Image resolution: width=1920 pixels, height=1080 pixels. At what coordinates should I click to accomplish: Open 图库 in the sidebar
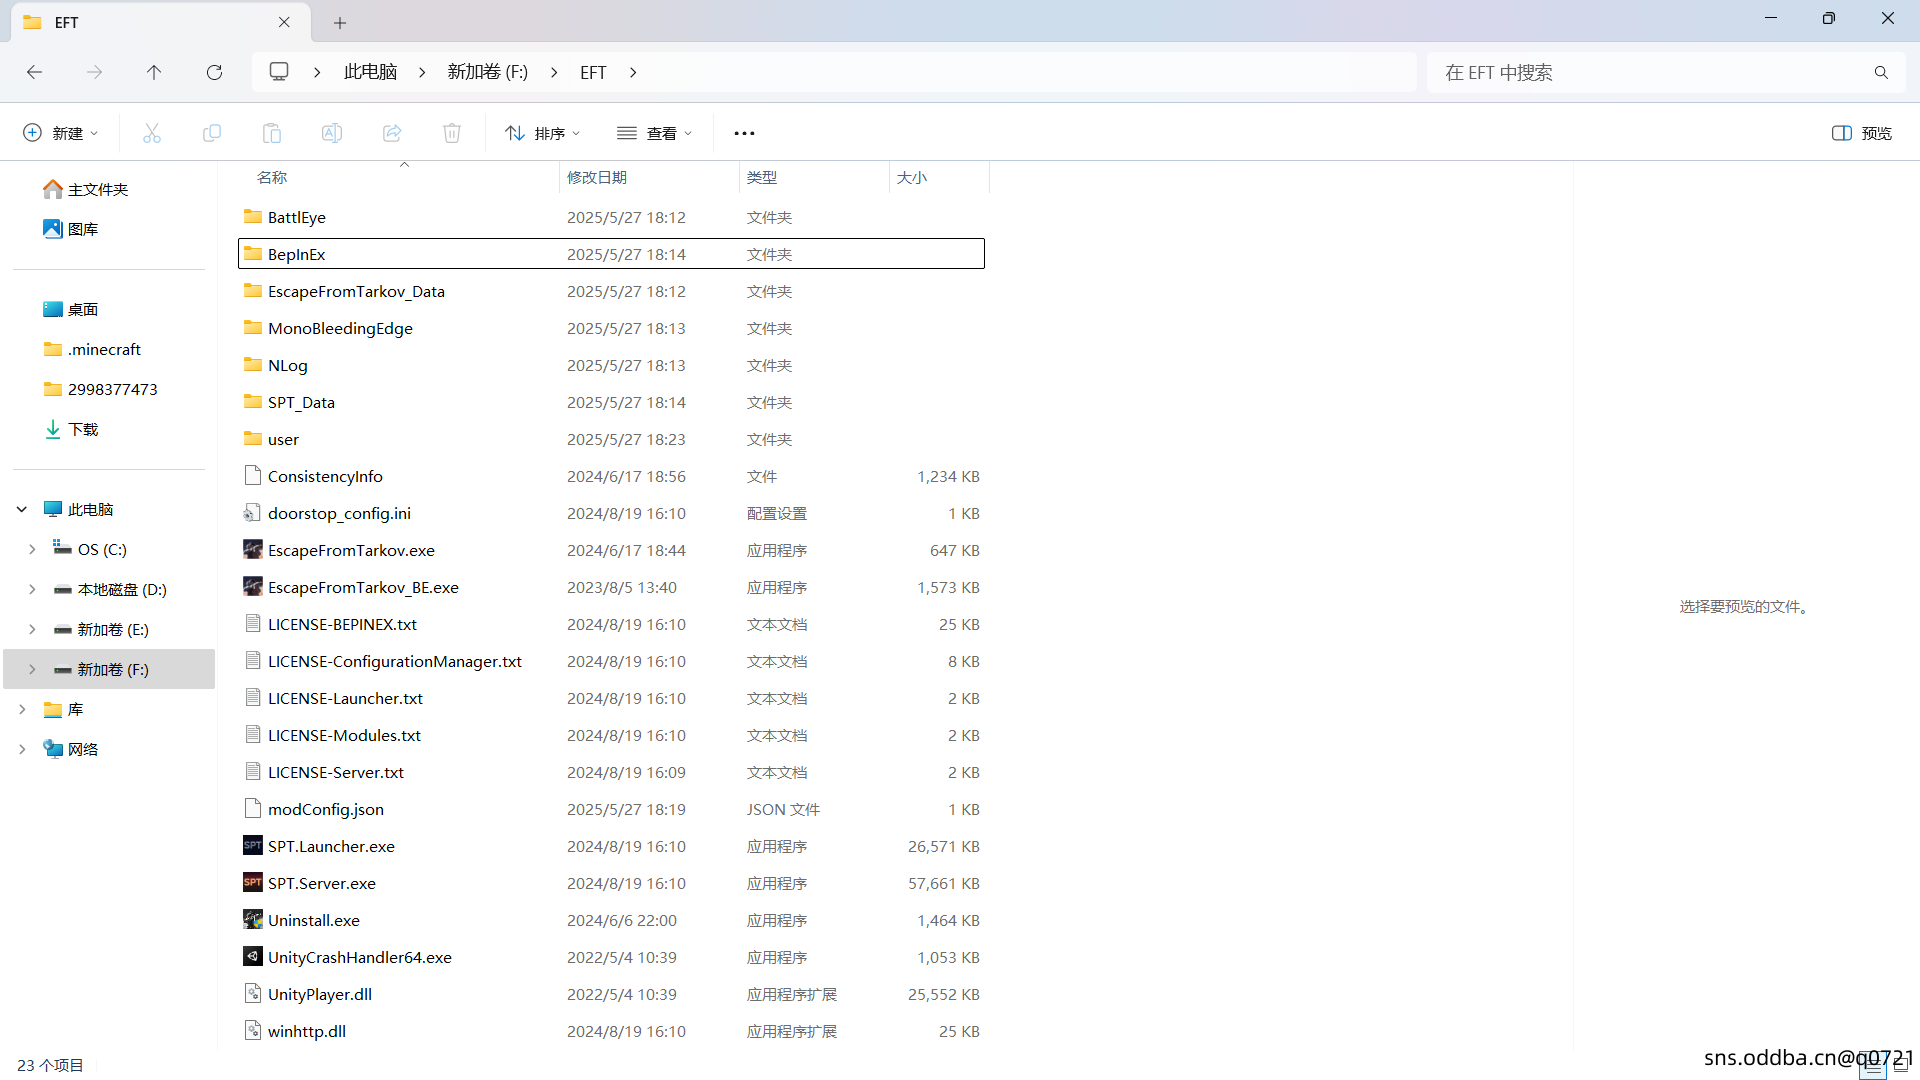pos(83,229)
